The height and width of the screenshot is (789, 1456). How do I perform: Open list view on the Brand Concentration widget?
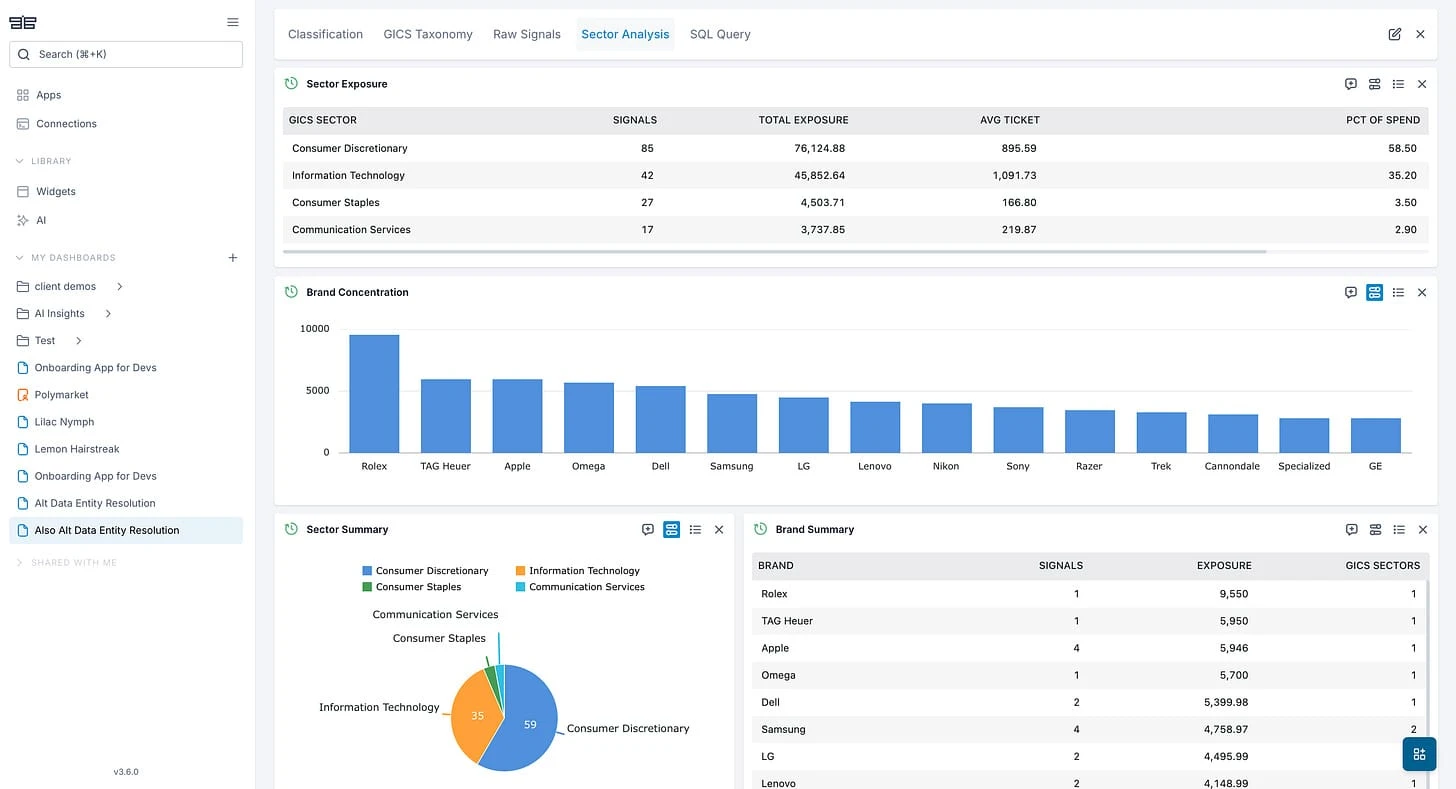point(1398,292)
